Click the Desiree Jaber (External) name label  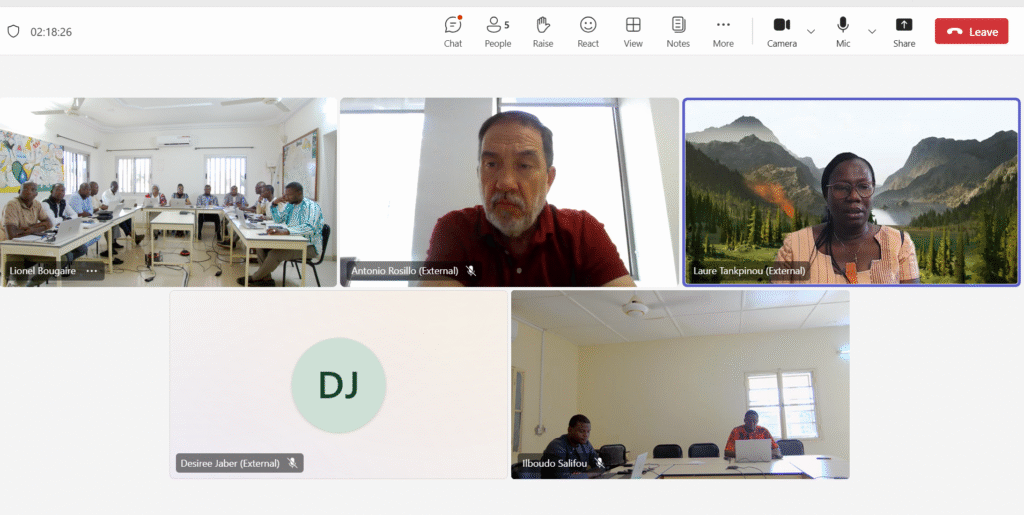click(x=231, y=463)
